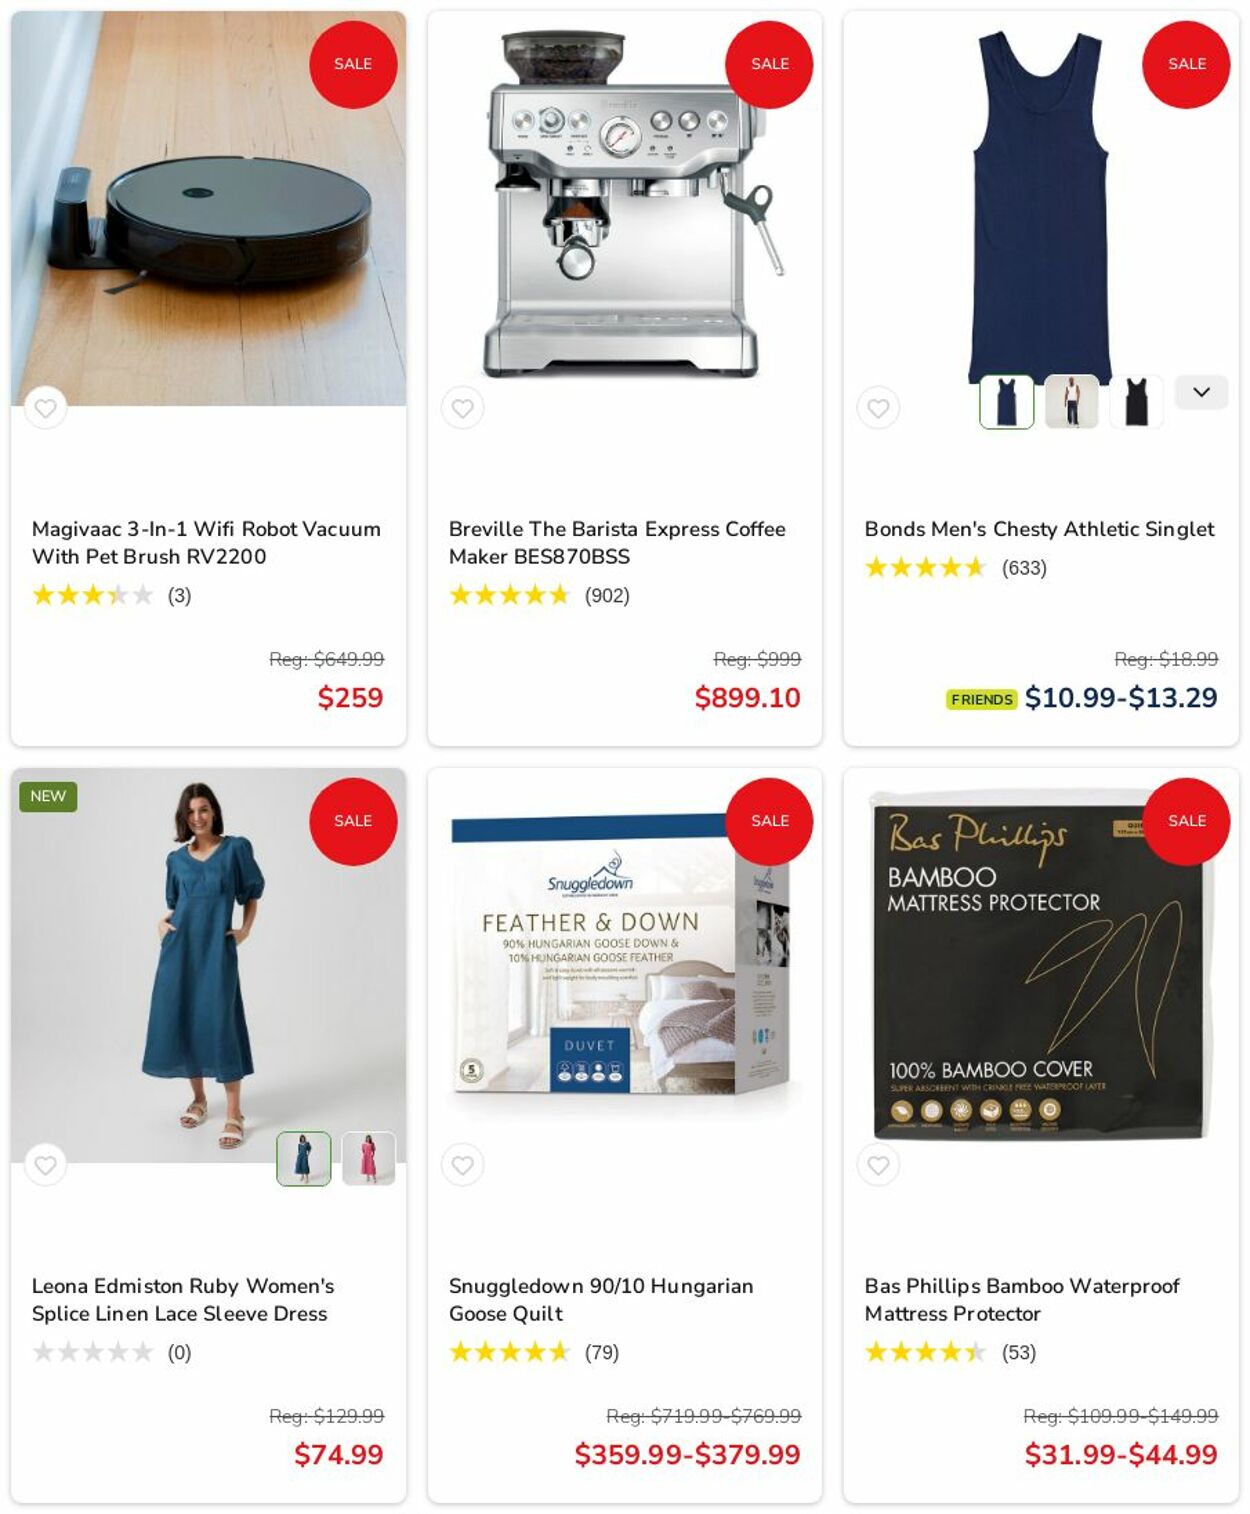View Snuggledown 90/10 Hungarian Goose Quilt page
Viewport: 1250px width, 1514px height.
click(600, 1300)
